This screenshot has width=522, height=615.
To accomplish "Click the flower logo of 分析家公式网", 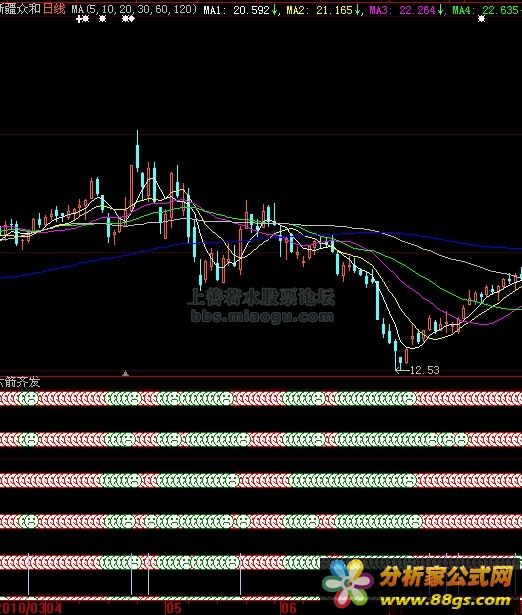I will tap(347, 584).
